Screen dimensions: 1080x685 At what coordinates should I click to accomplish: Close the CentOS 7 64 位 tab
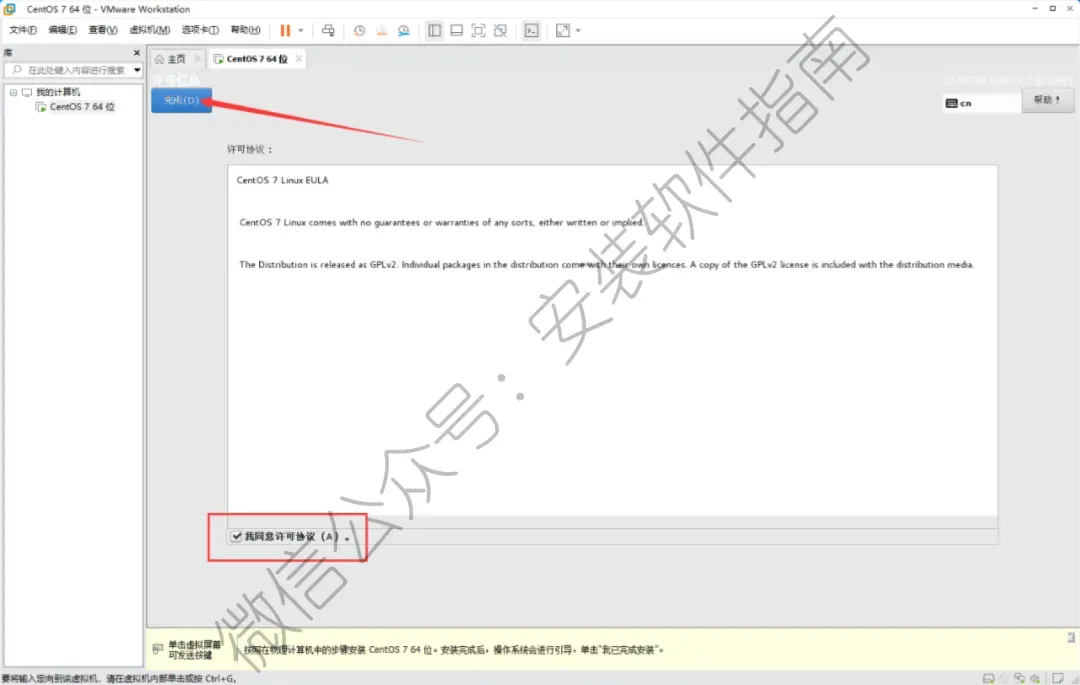(x=298, y=59)
